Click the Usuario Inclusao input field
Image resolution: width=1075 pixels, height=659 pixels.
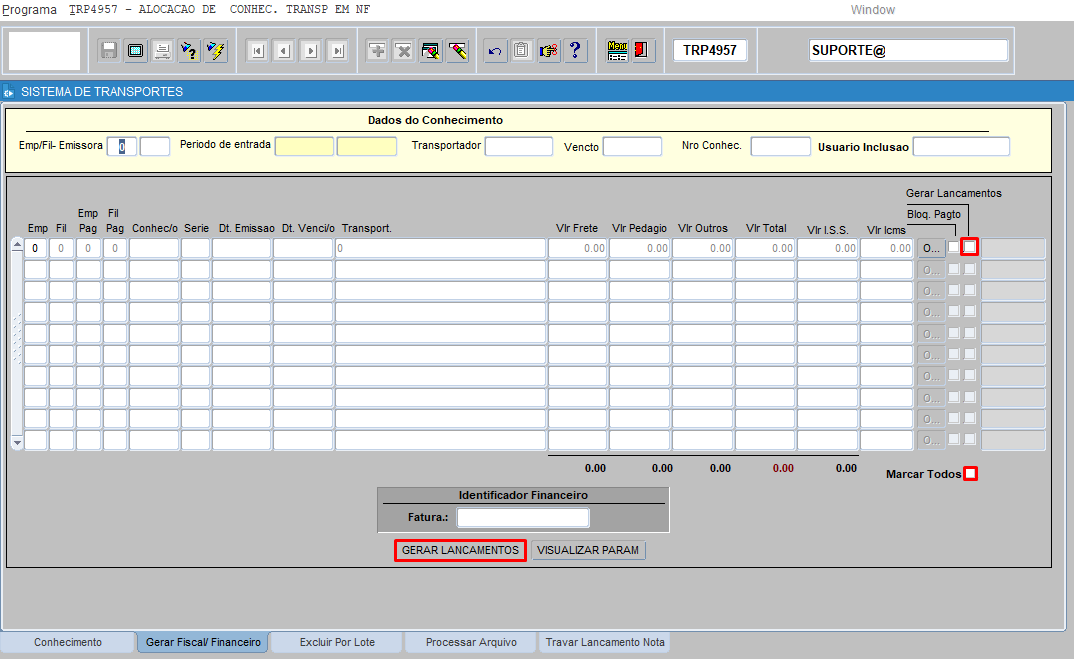(961, 147)
